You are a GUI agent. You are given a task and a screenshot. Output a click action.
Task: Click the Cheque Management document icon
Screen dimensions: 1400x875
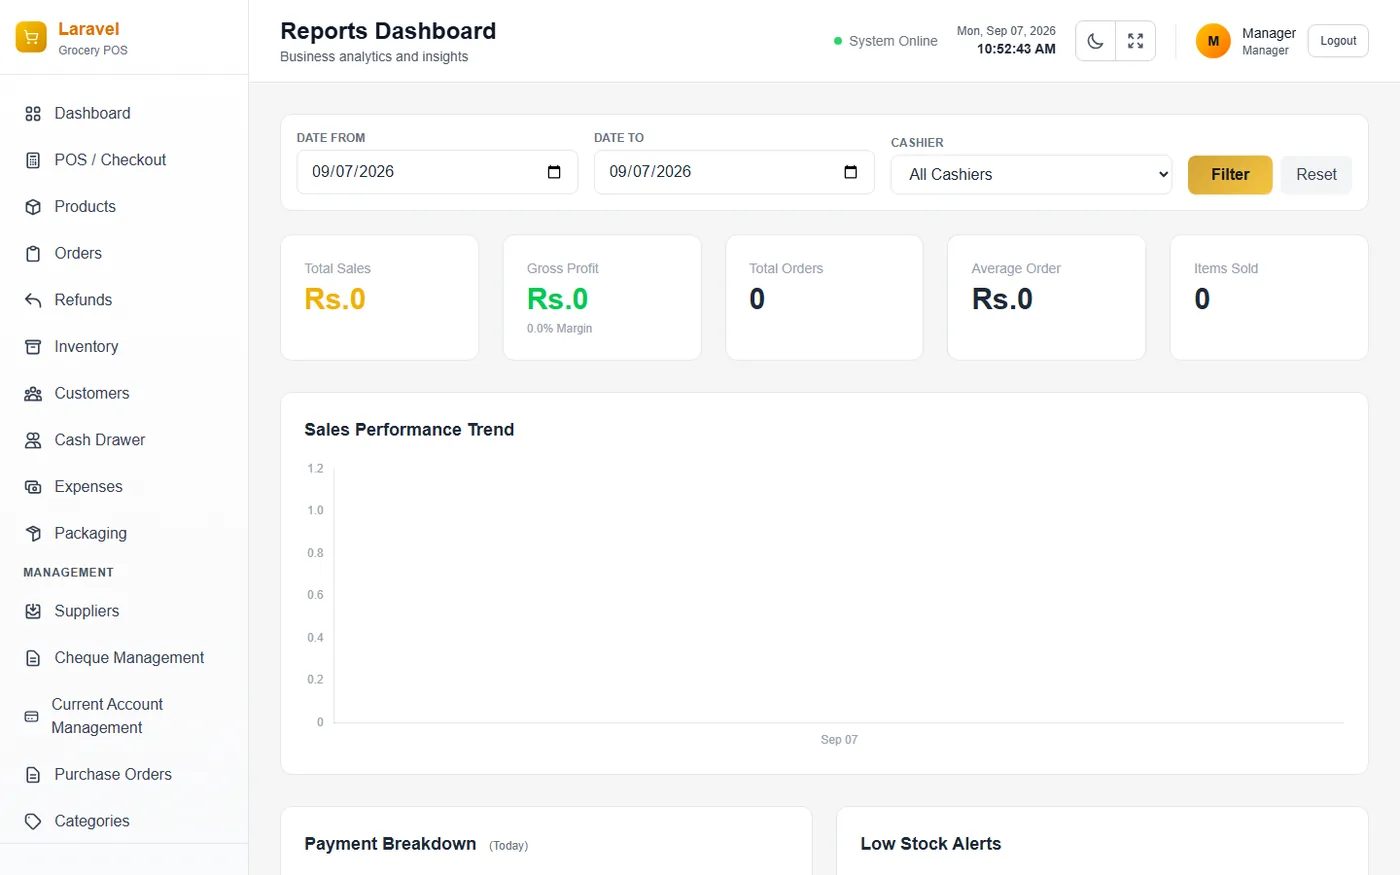tap(33, 658)
